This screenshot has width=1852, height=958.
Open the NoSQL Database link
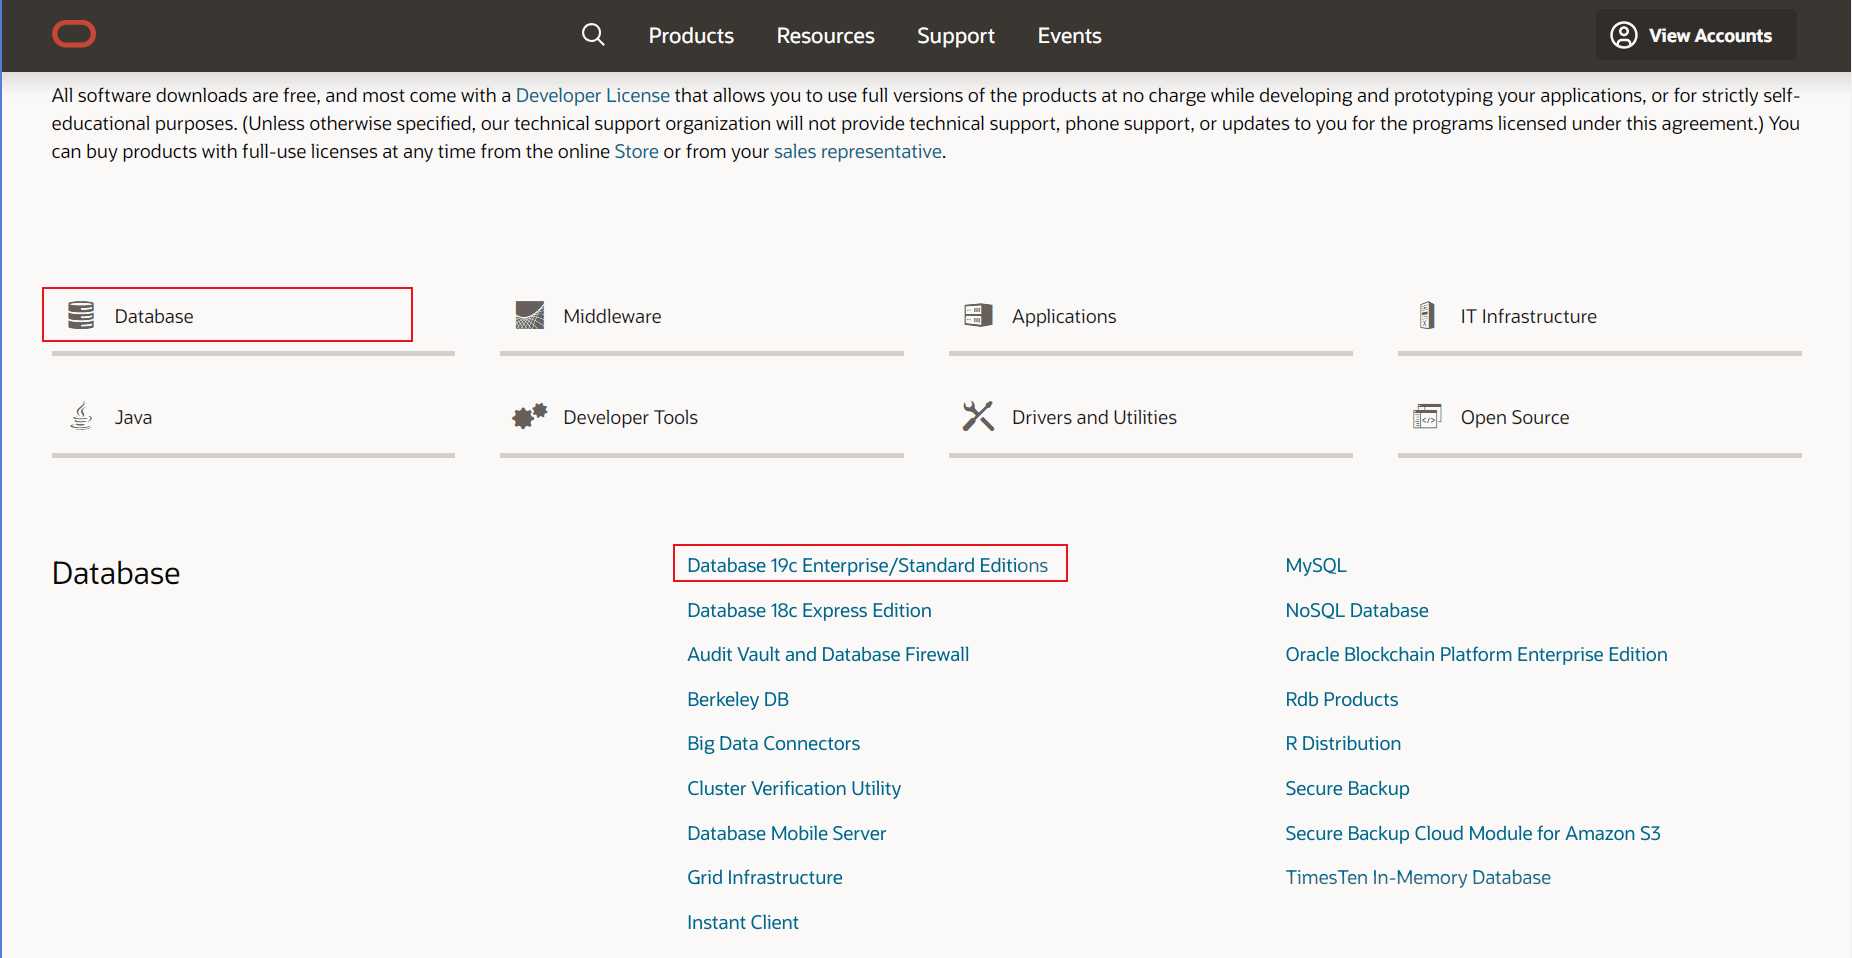point(1357,610)
